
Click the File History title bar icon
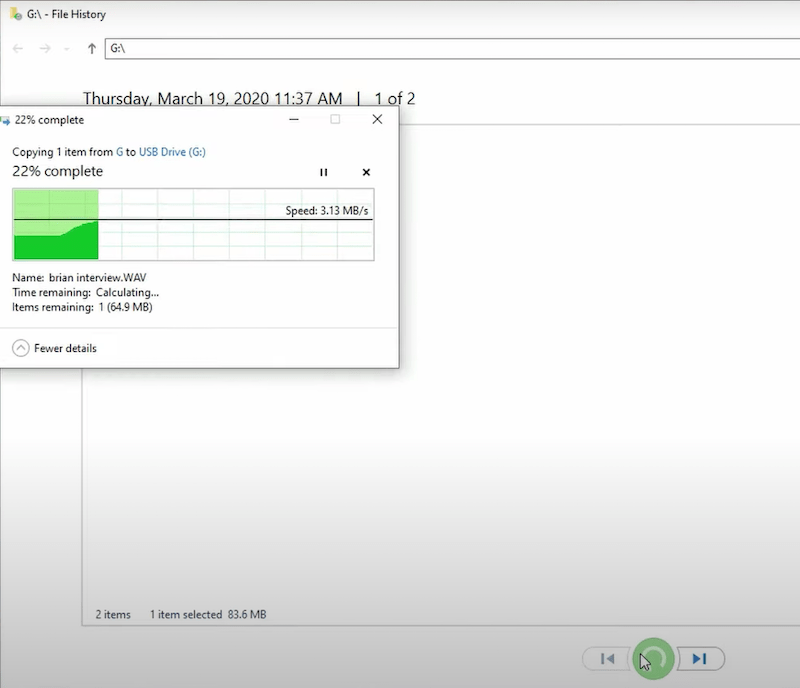coord(16,14)
